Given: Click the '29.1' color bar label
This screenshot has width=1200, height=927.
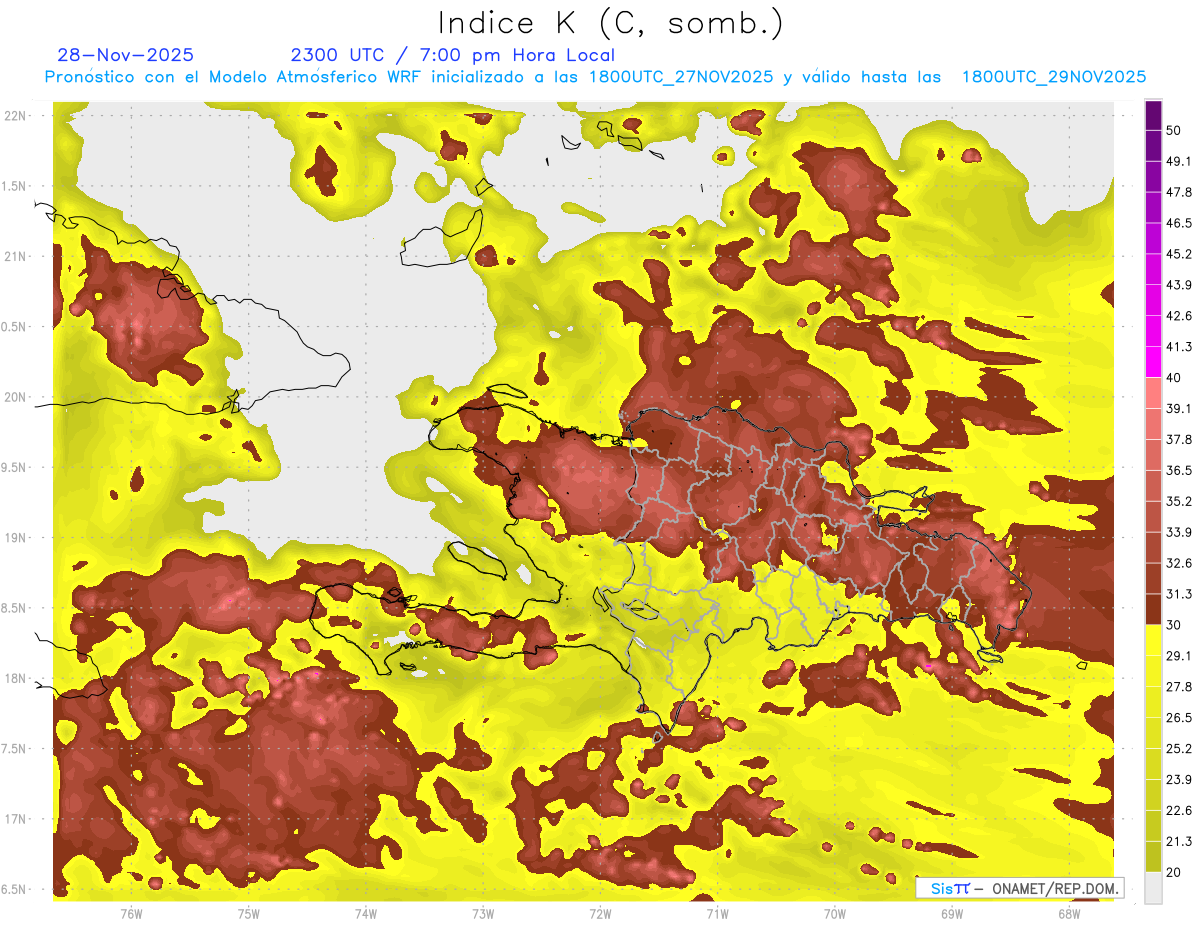Looking at the screenshot, I should pos(1179,656).
